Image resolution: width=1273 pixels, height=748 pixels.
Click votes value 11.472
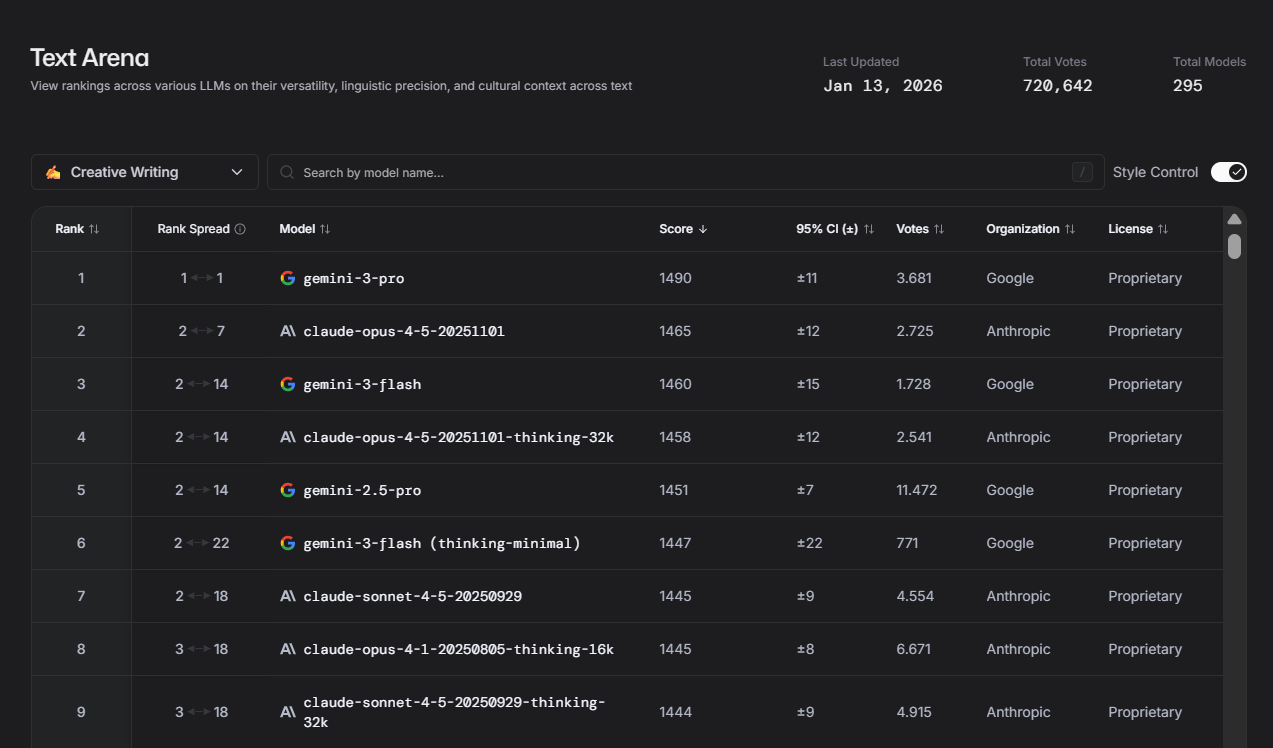(x=917, y=490)
